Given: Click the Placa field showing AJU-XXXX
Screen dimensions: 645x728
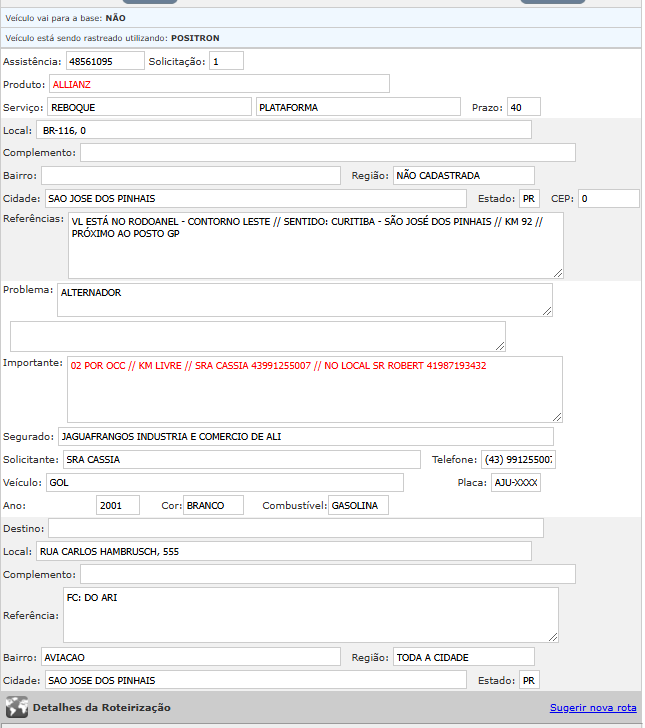Looking at the screenshot, I should click(515, 482).
